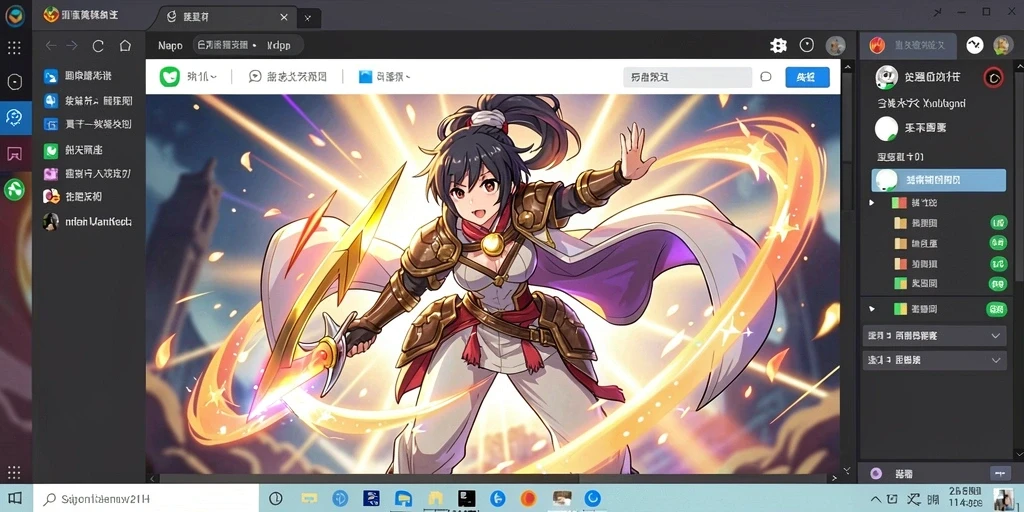Switch to the active browser tab with swirl icon
The image size is (1024, 512).
click(x=227, y=17)
